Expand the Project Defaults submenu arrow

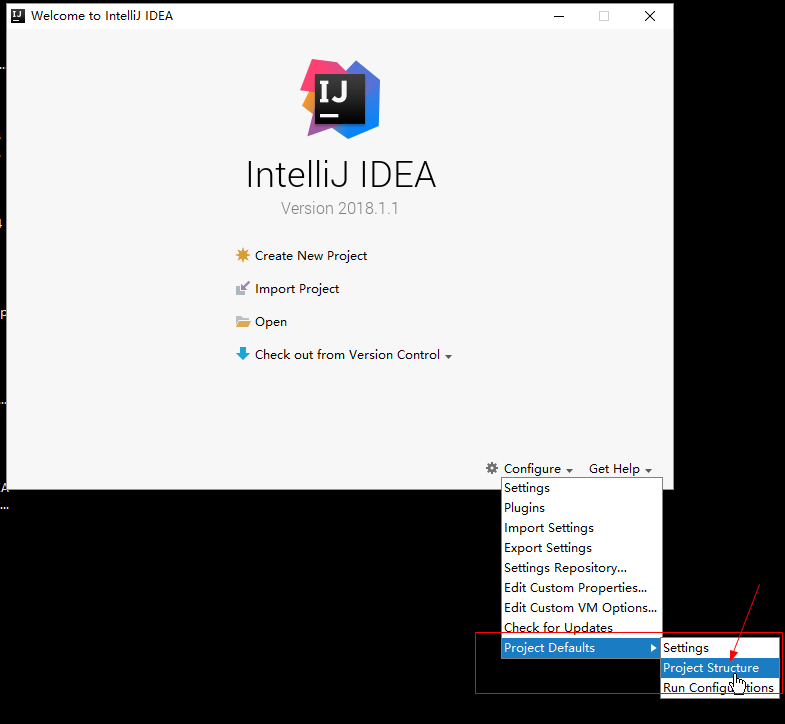click(654, 648)
